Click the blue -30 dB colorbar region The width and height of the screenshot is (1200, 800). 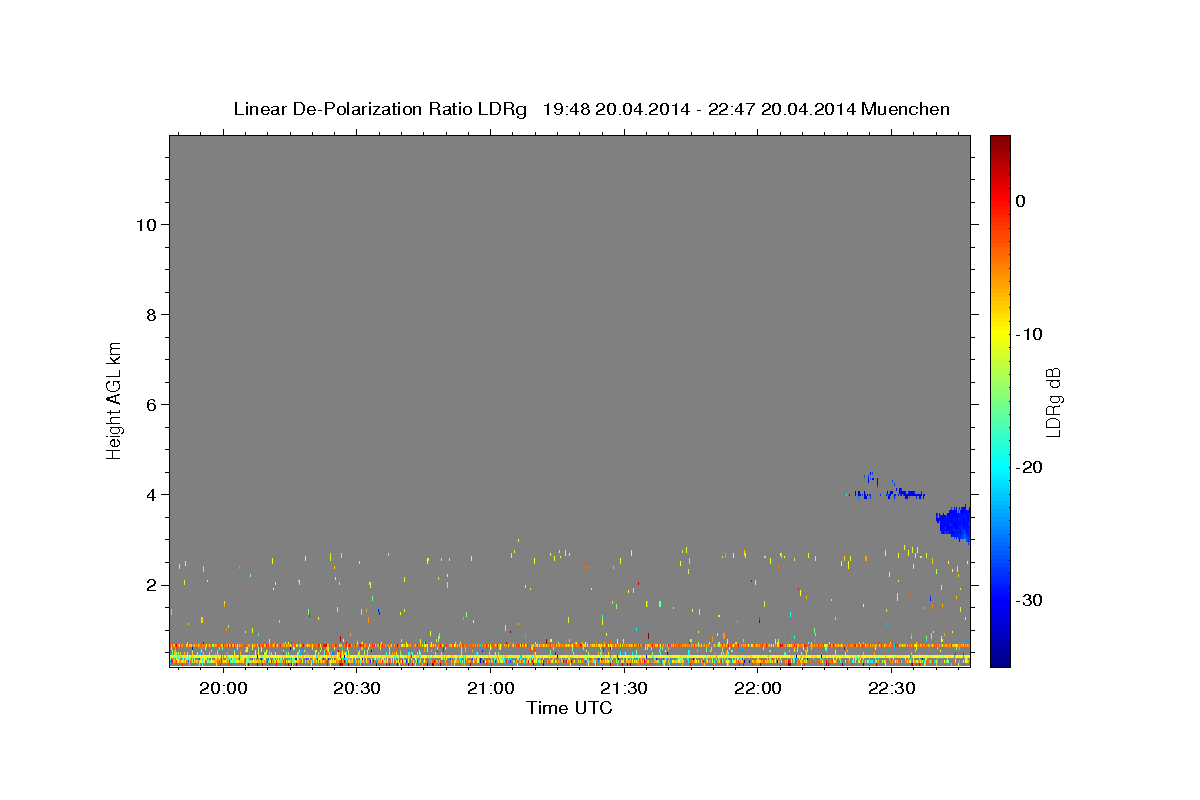[1000, 600]
